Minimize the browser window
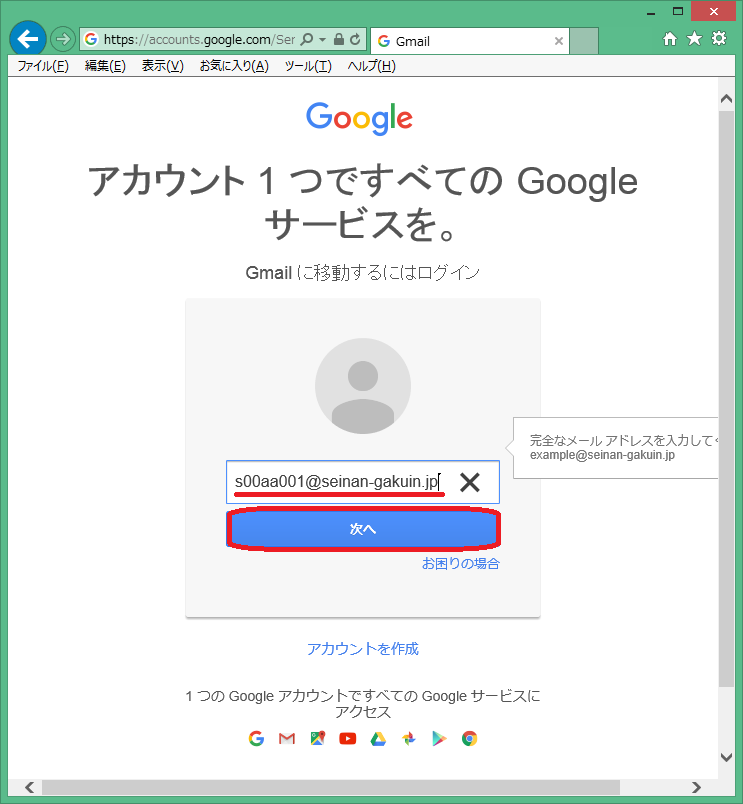 coord(651,12)
